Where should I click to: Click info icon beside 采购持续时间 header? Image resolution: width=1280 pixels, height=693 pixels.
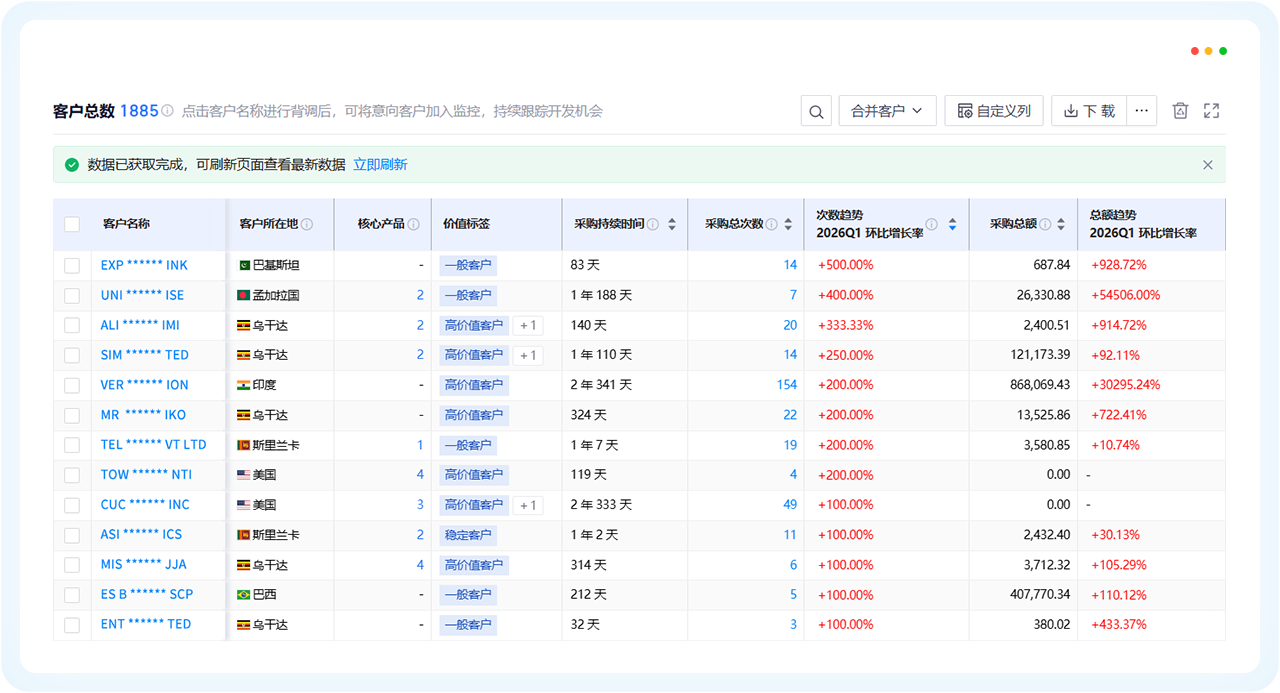[x=653, y=225]
